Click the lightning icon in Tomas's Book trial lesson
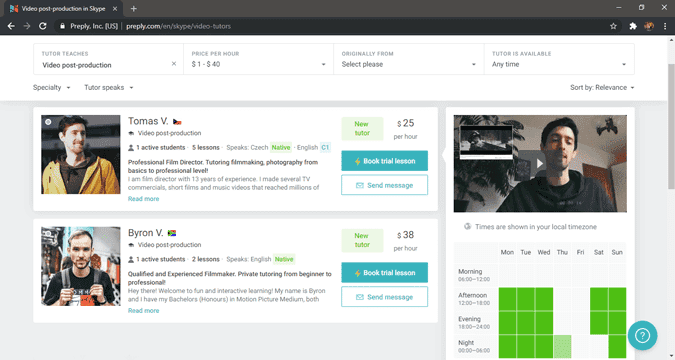Viewport: 675px width, 360px height. [357, 161]
